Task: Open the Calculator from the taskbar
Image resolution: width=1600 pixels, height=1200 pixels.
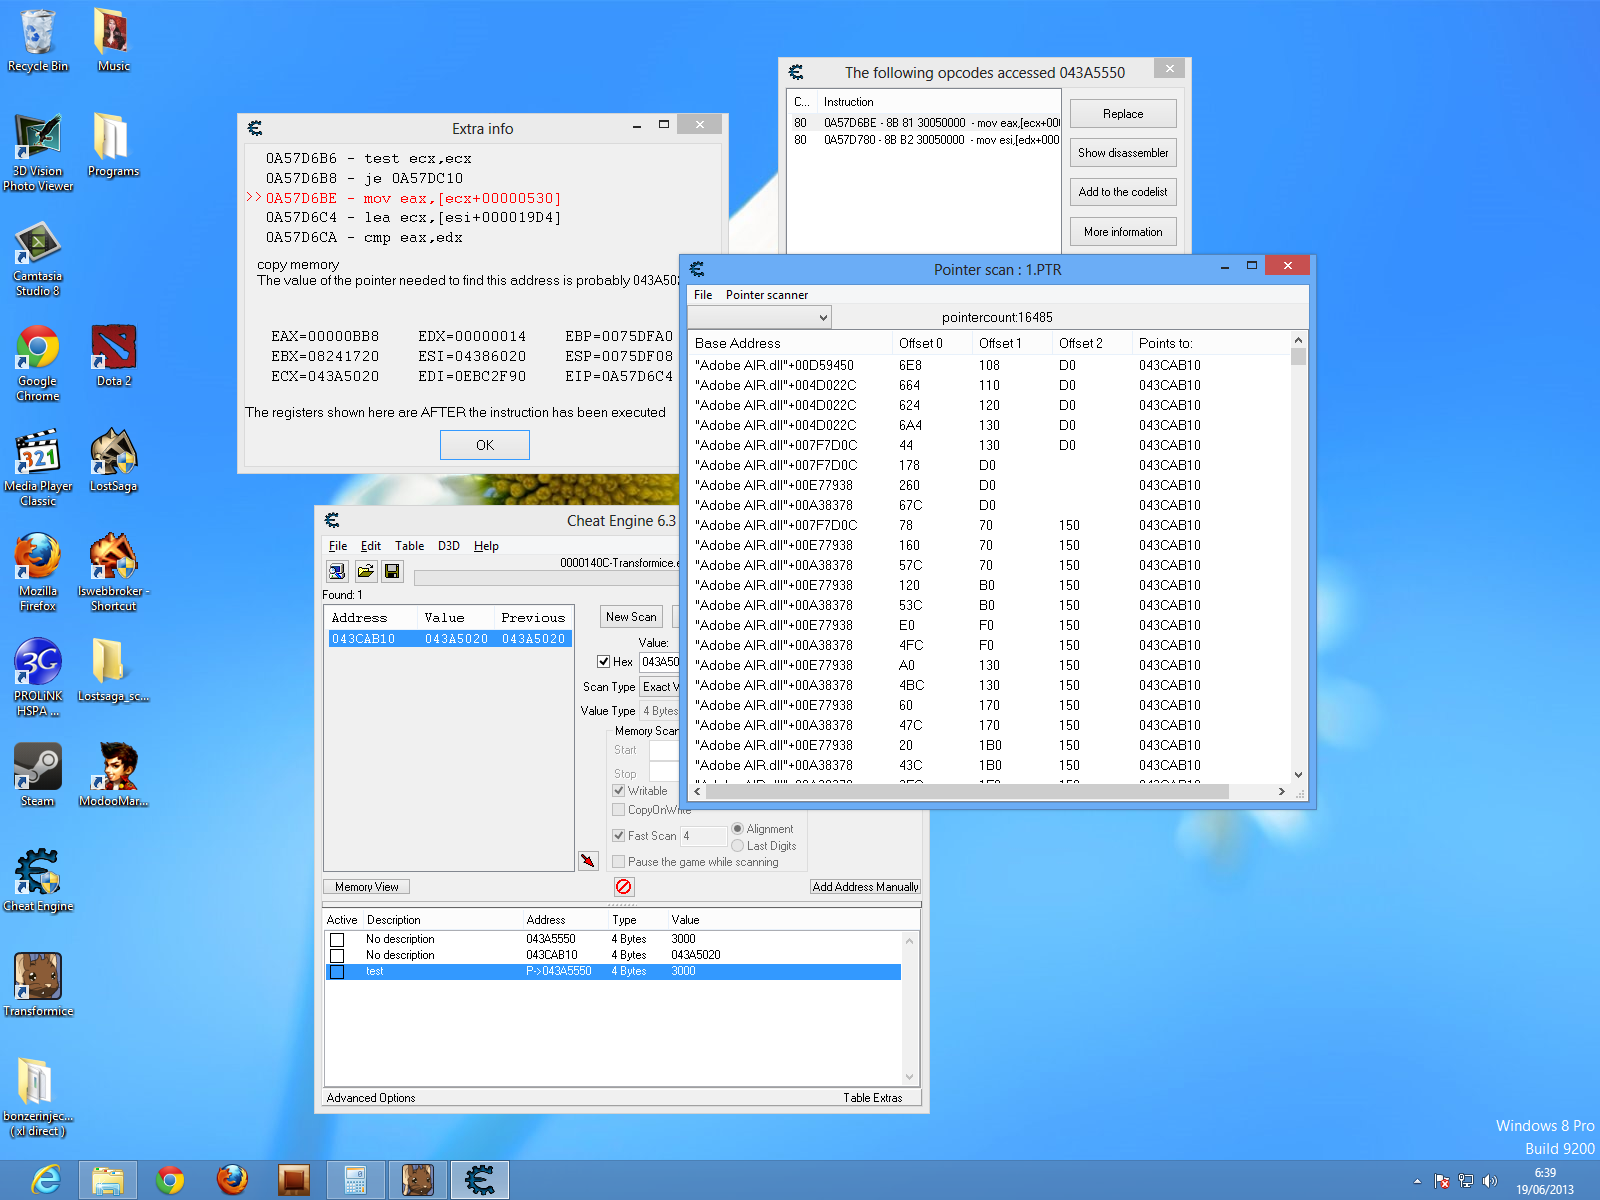Action: point(356,1180)
